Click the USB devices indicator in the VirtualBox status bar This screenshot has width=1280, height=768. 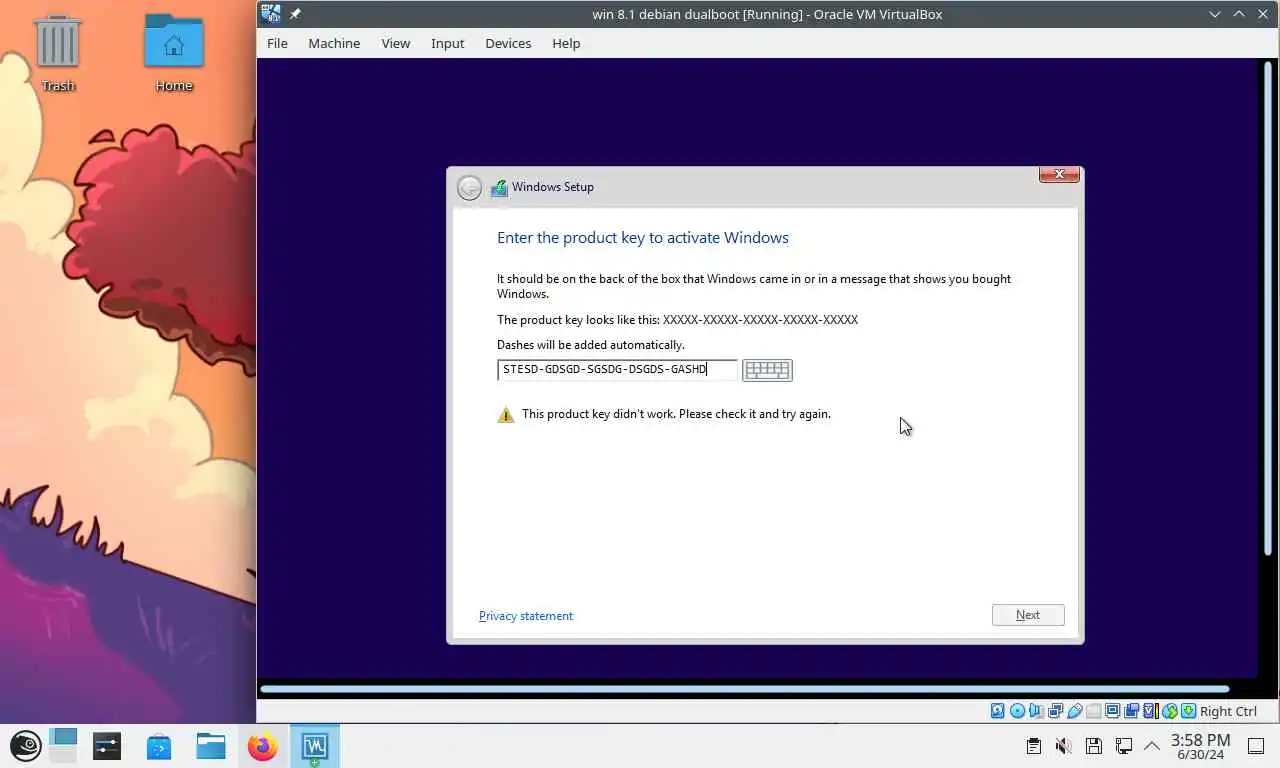tap(1074, 711)
